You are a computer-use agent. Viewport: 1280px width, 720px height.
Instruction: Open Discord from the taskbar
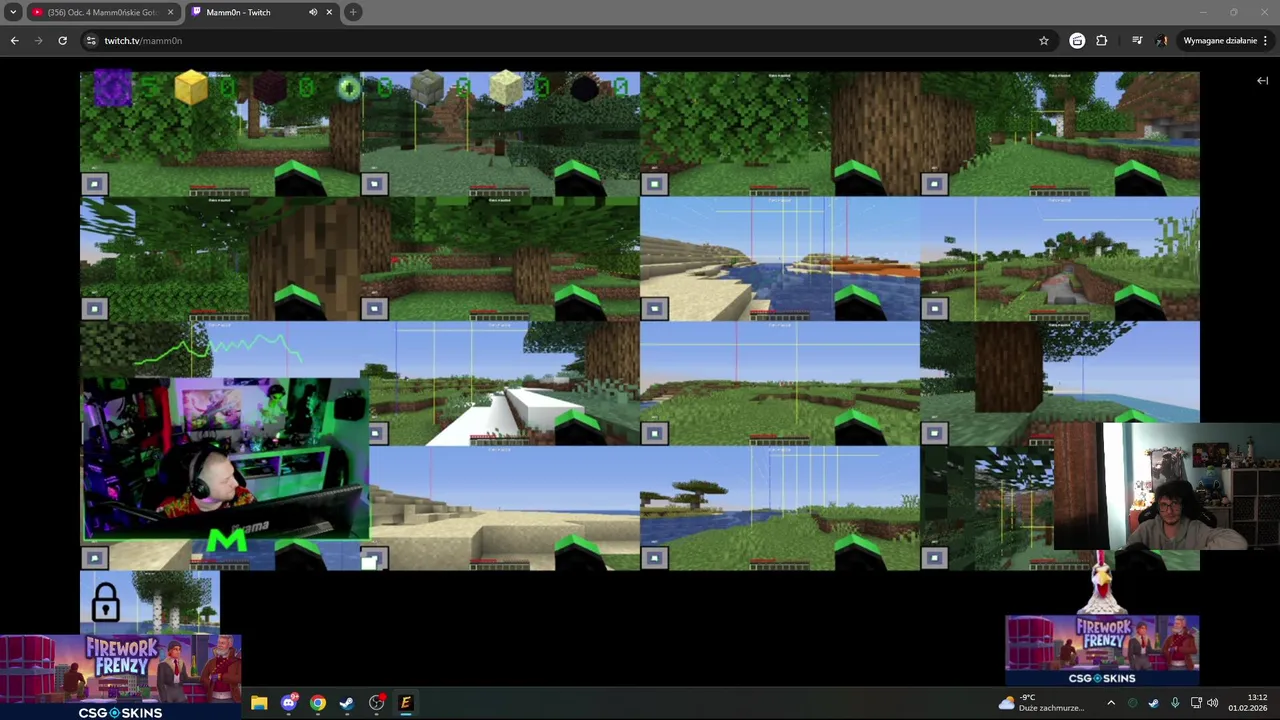(x=289, y=703)
